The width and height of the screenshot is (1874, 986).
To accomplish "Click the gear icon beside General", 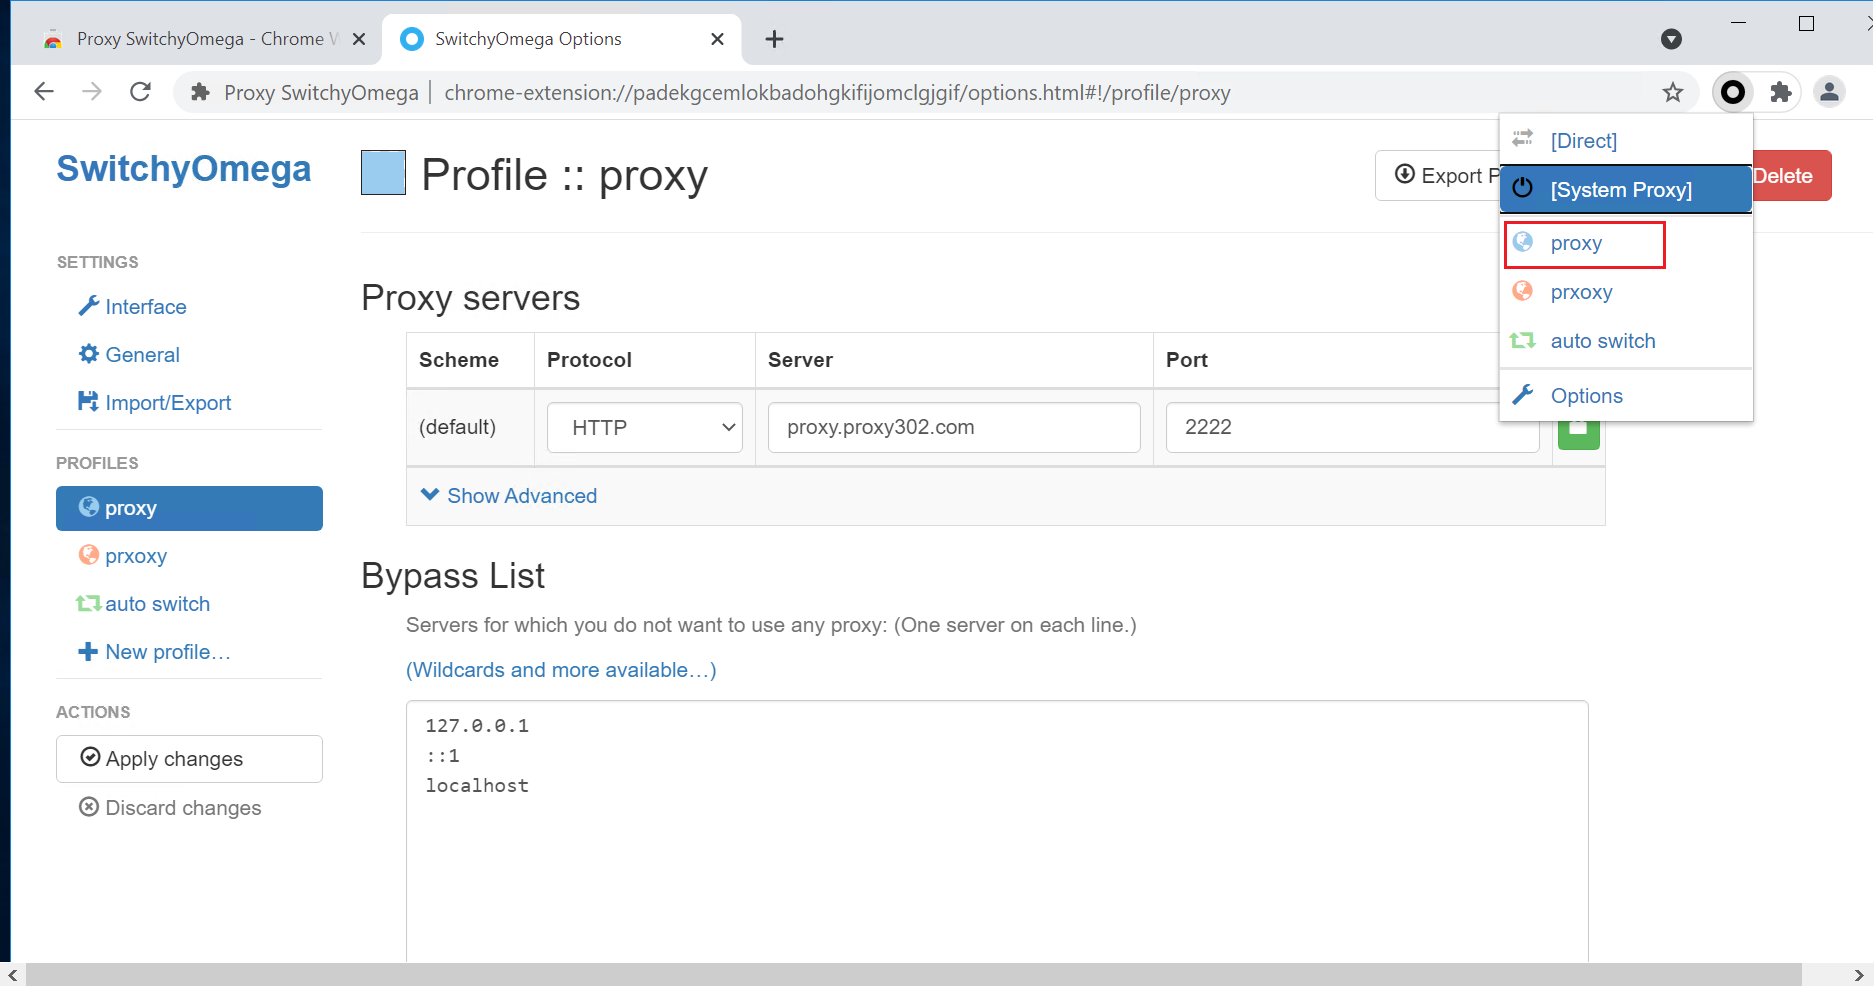I will click(88, 354).
